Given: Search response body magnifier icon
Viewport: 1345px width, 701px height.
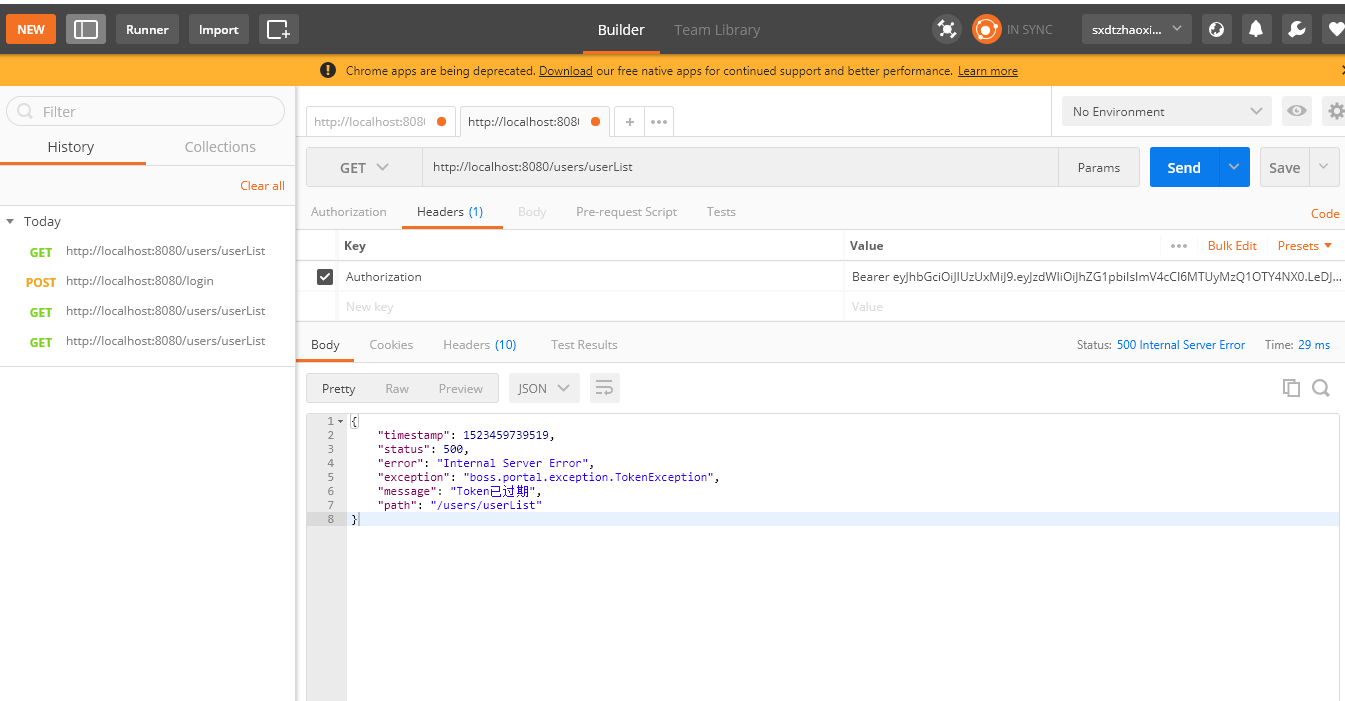Looking at the screenshot, I should (x=1320, y=388).
